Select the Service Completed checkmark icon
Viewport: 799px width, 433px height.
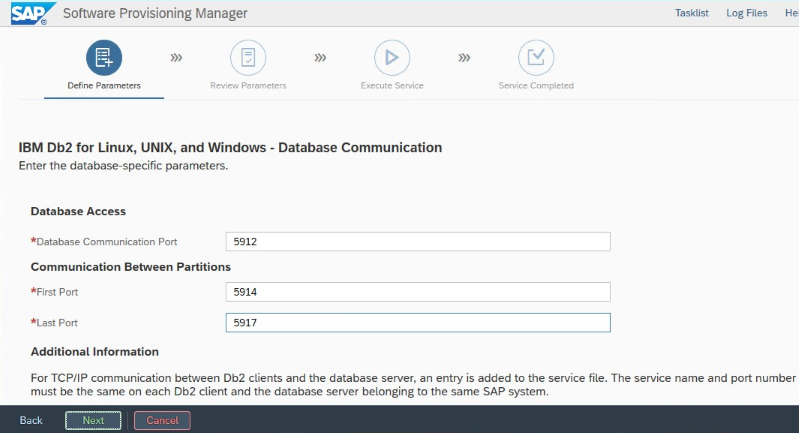pyautogui.click(x=536, y=58)
